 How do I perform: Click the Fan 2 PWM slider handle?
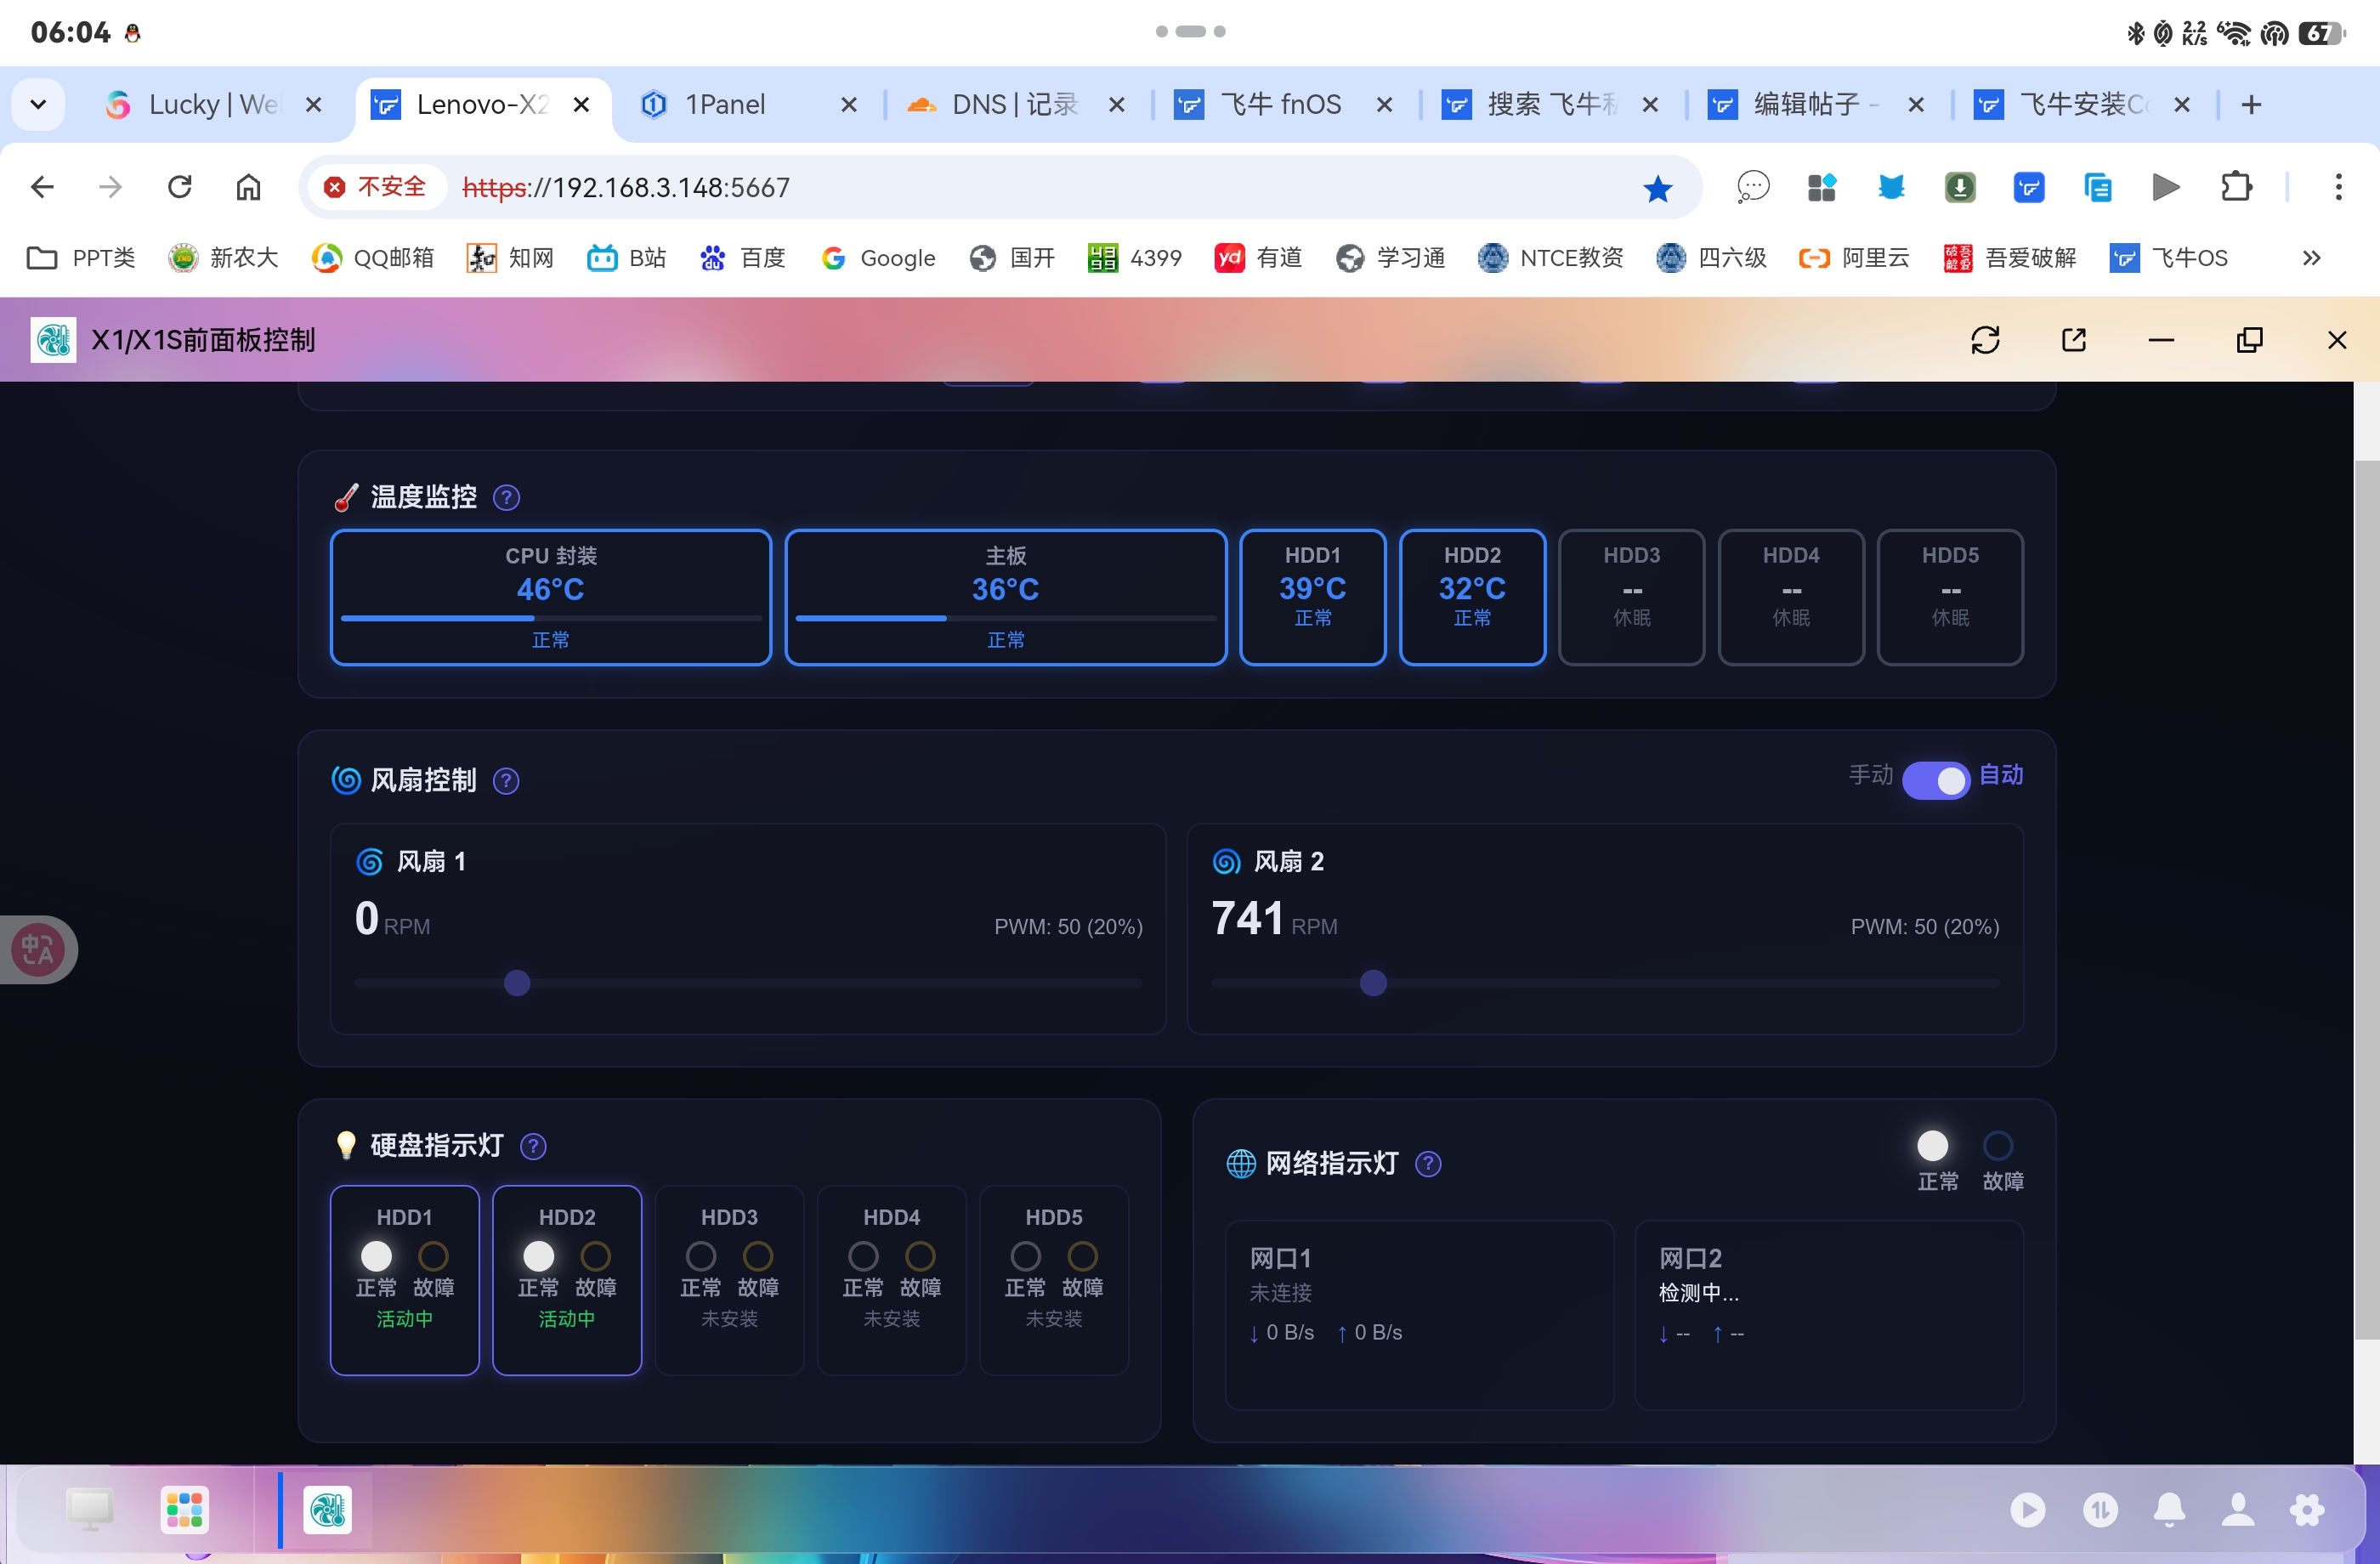click(x=1374, y=983)
